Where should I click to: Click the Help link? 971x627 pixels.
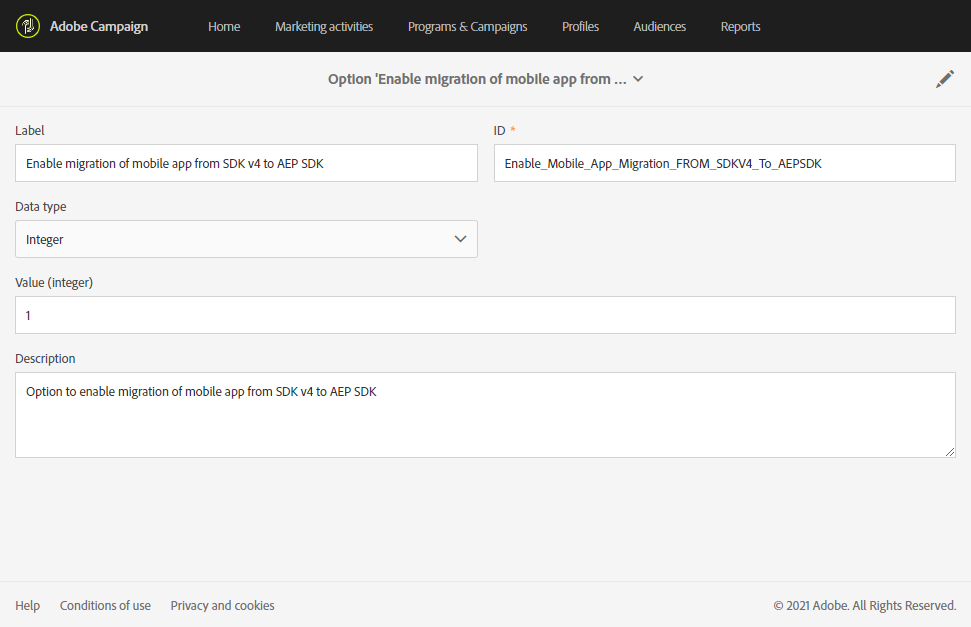(27, 605)
